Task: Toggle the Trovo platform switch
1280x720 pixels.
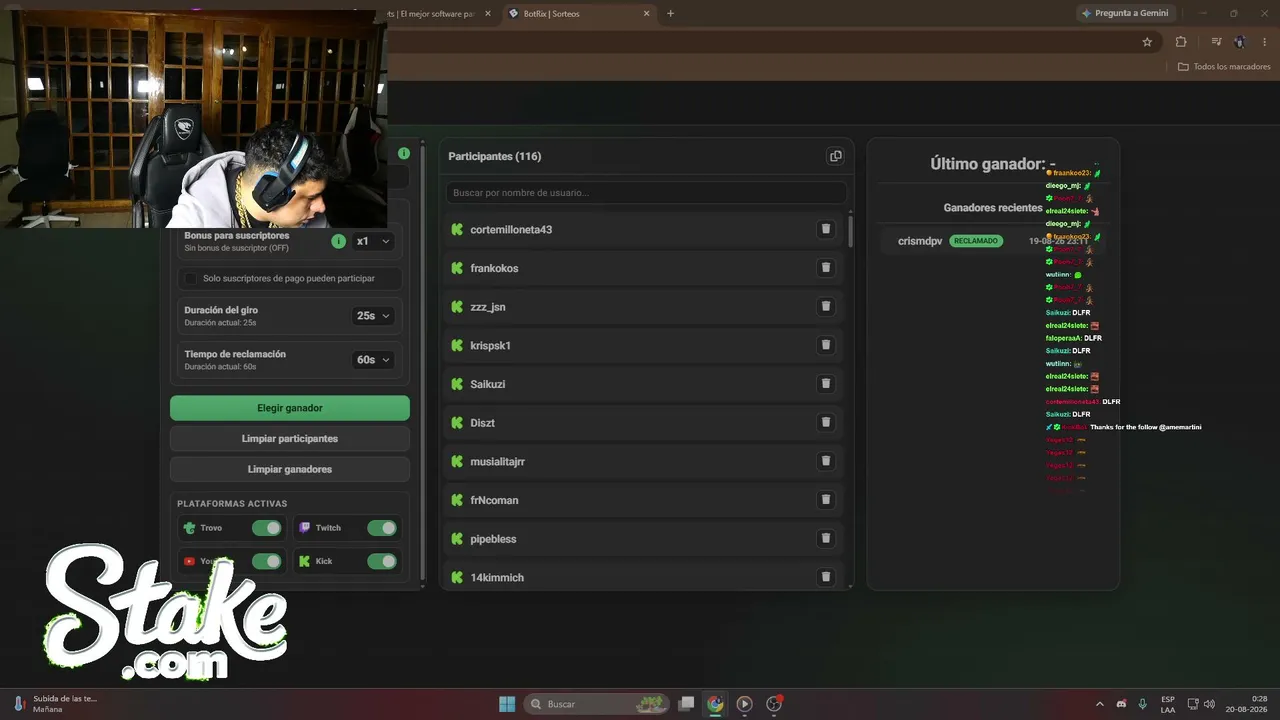Action: click(x=267, y=528)
